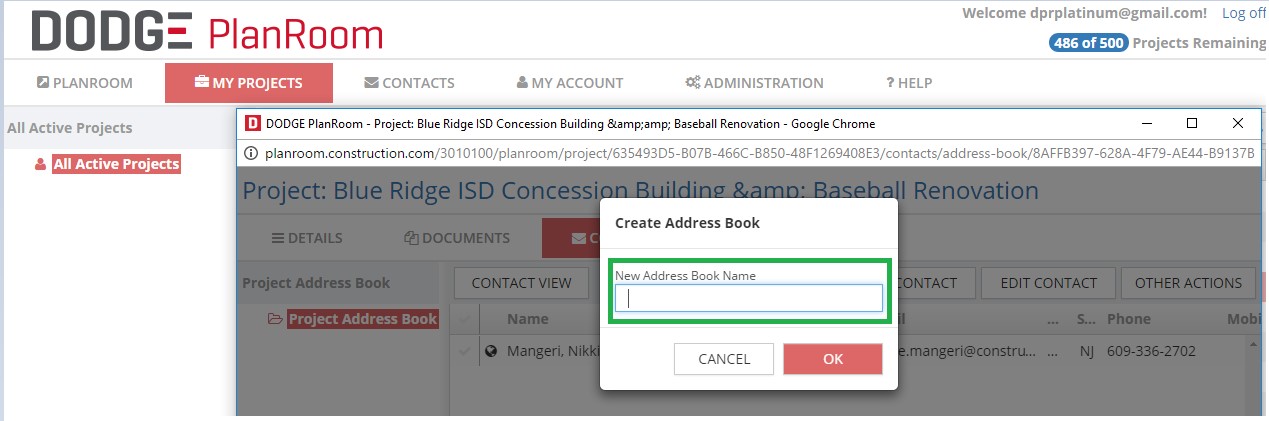Cancel the Create Address Book dialog

[x=724, y=359]
